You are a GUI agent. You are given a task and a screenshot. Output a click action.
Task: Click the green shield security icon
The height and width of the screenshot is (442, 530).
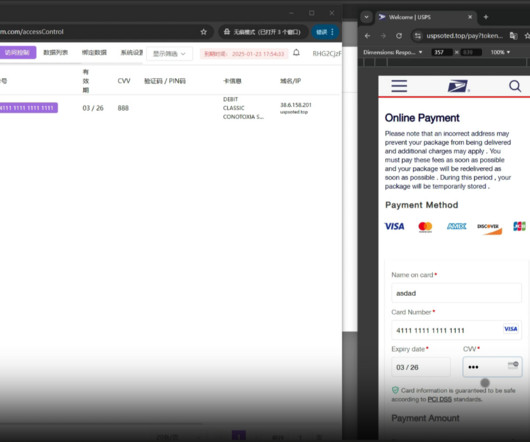(x=395, y=390)
